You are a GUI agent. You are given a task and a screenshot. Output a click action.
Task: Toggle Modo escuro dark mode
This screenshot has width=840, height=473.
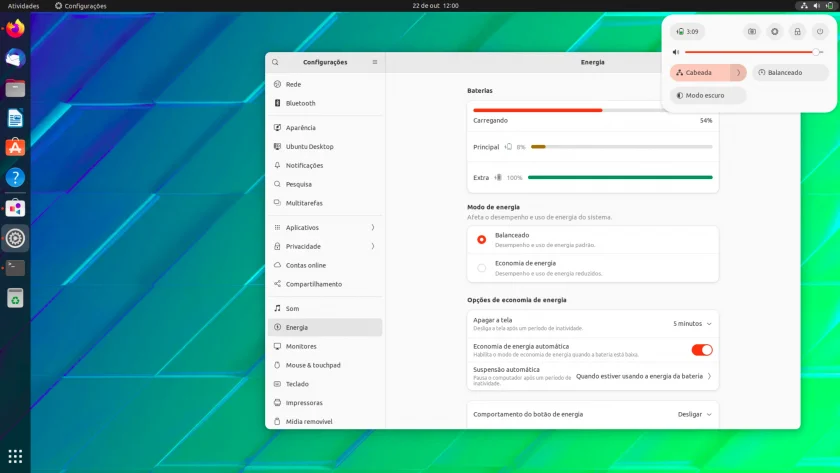pos(708,95)
